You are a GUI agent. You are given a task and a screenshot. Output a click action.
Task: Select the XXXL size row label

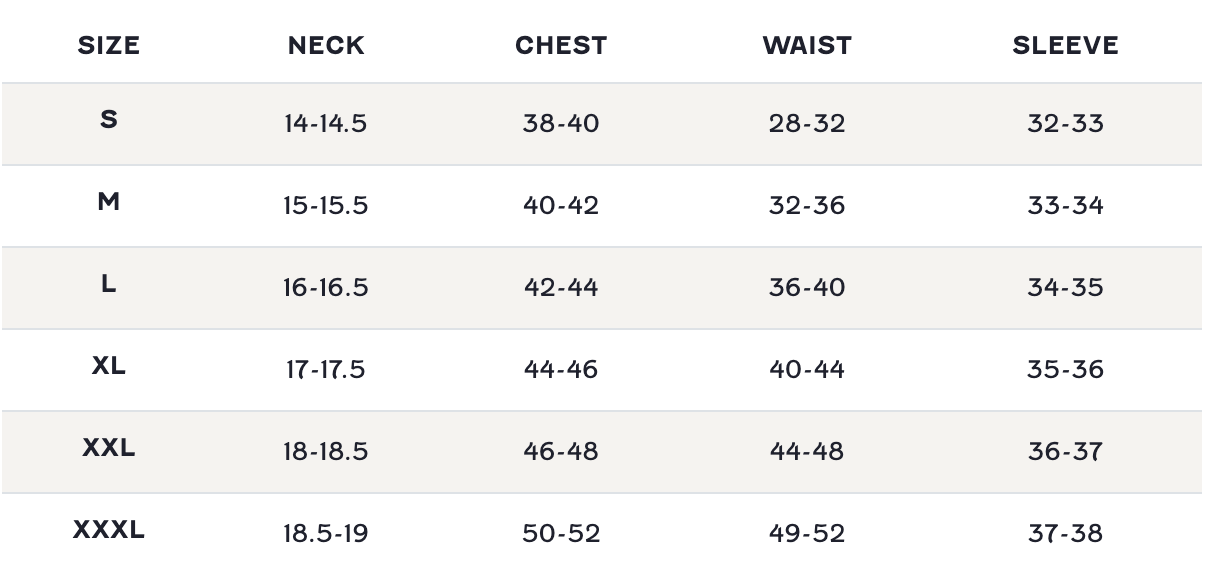click(108, 530)
